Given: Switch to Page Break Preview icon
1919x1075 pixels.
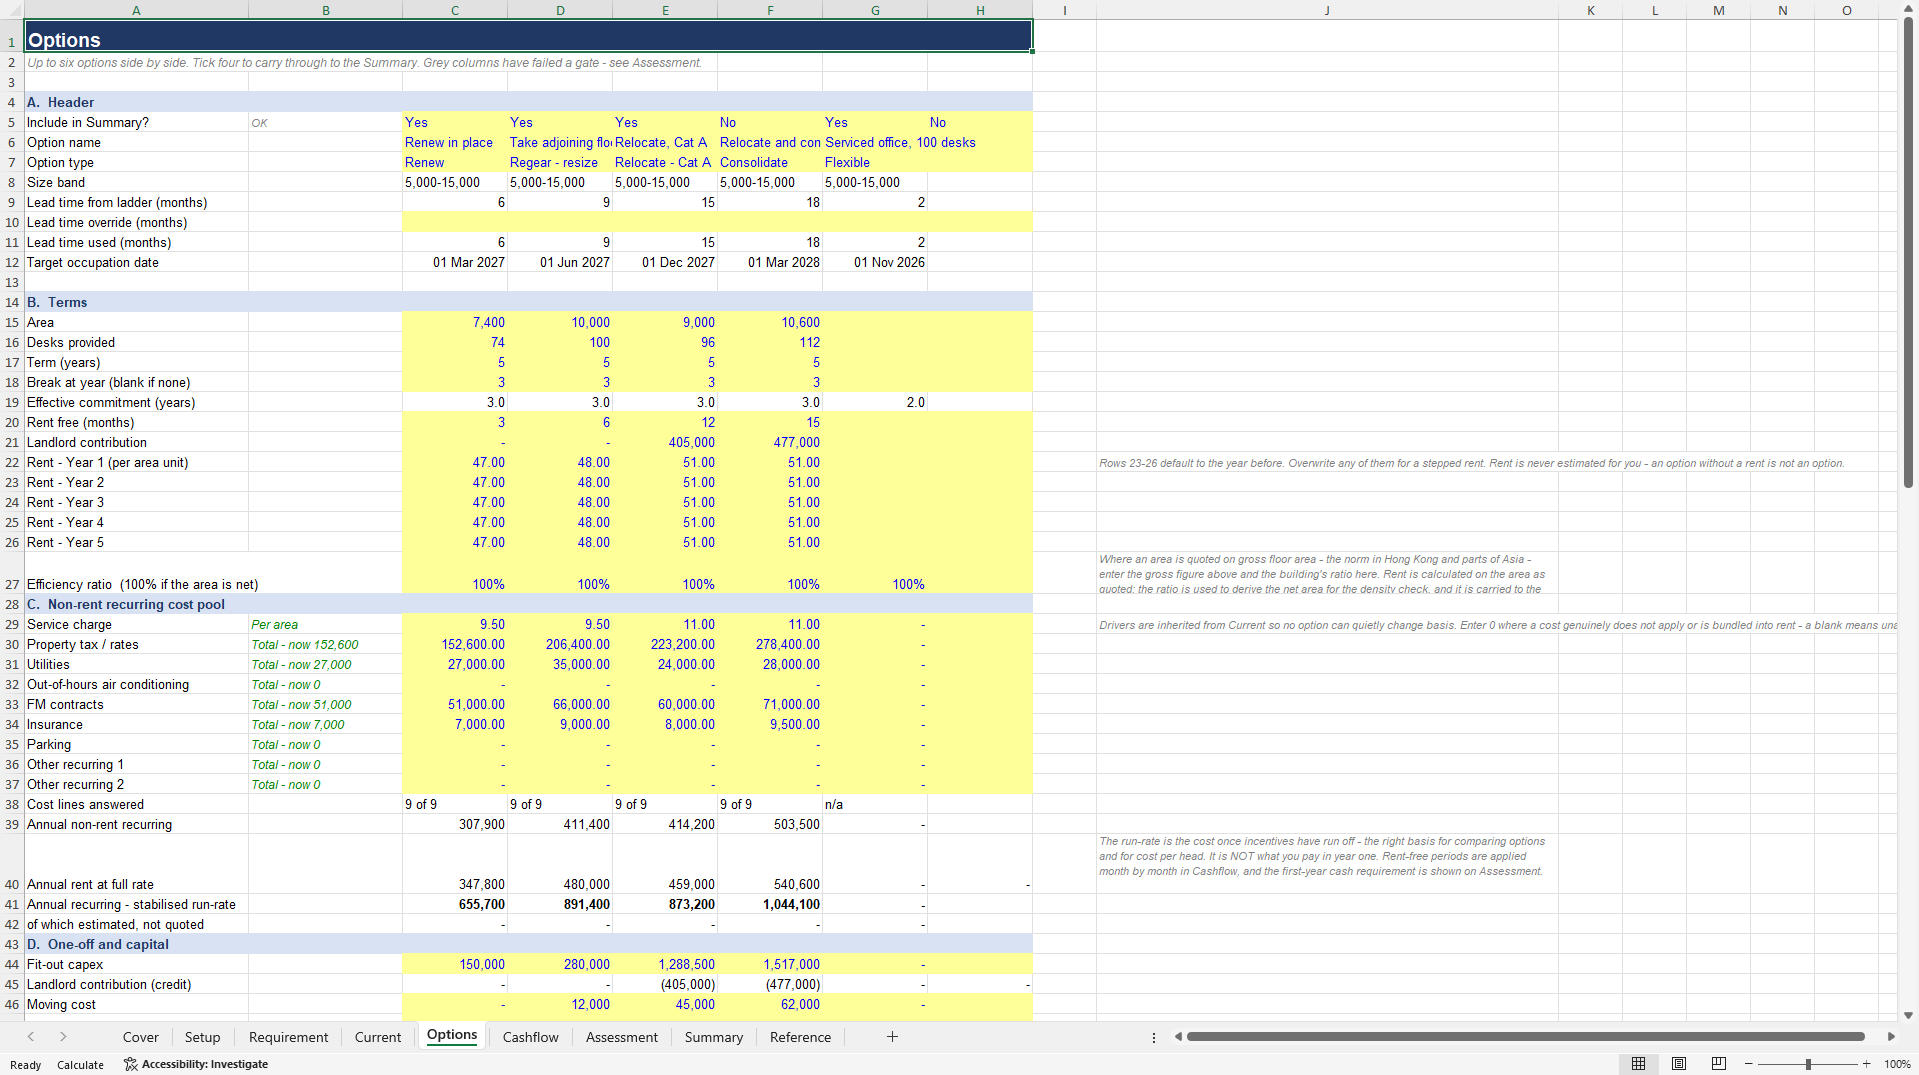Looking at the screenshot, I should click(1719, 1064).
